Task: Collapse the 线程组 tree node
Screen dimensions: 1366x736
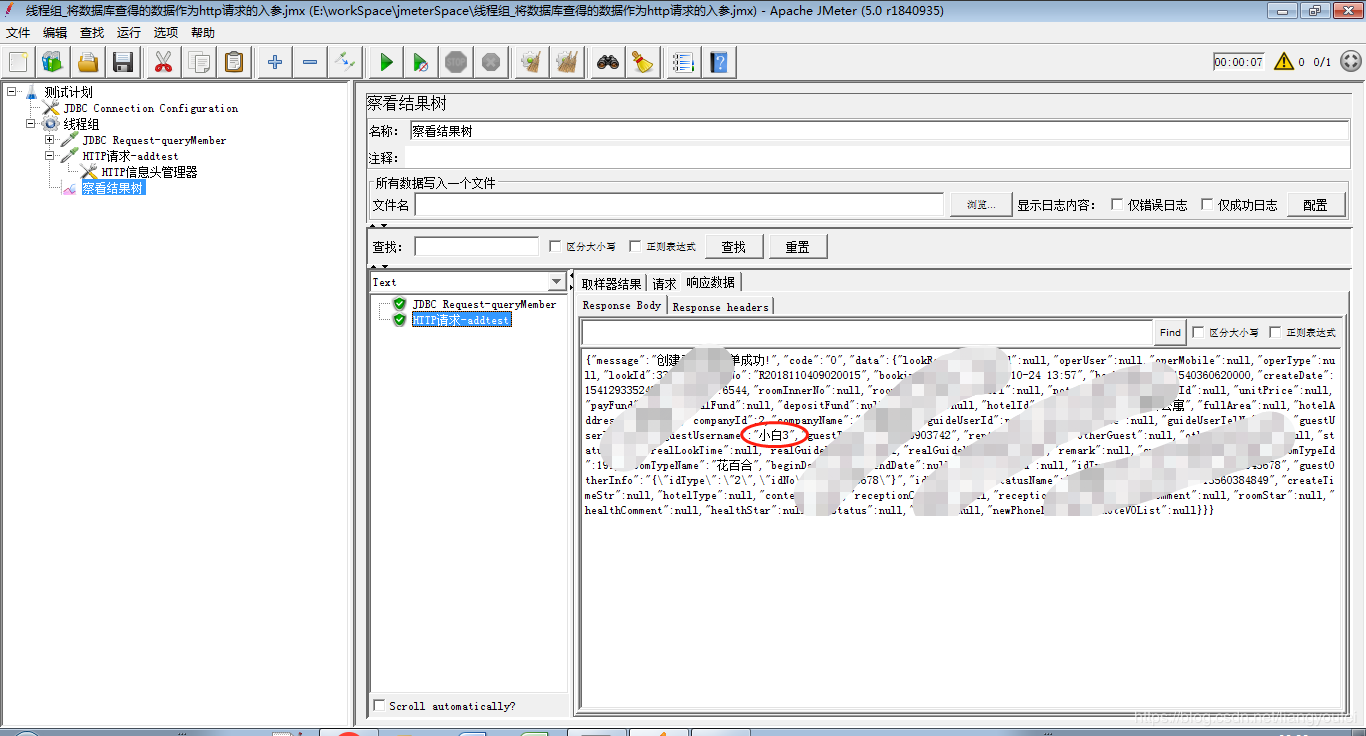Action: click(x=30, y=124)
